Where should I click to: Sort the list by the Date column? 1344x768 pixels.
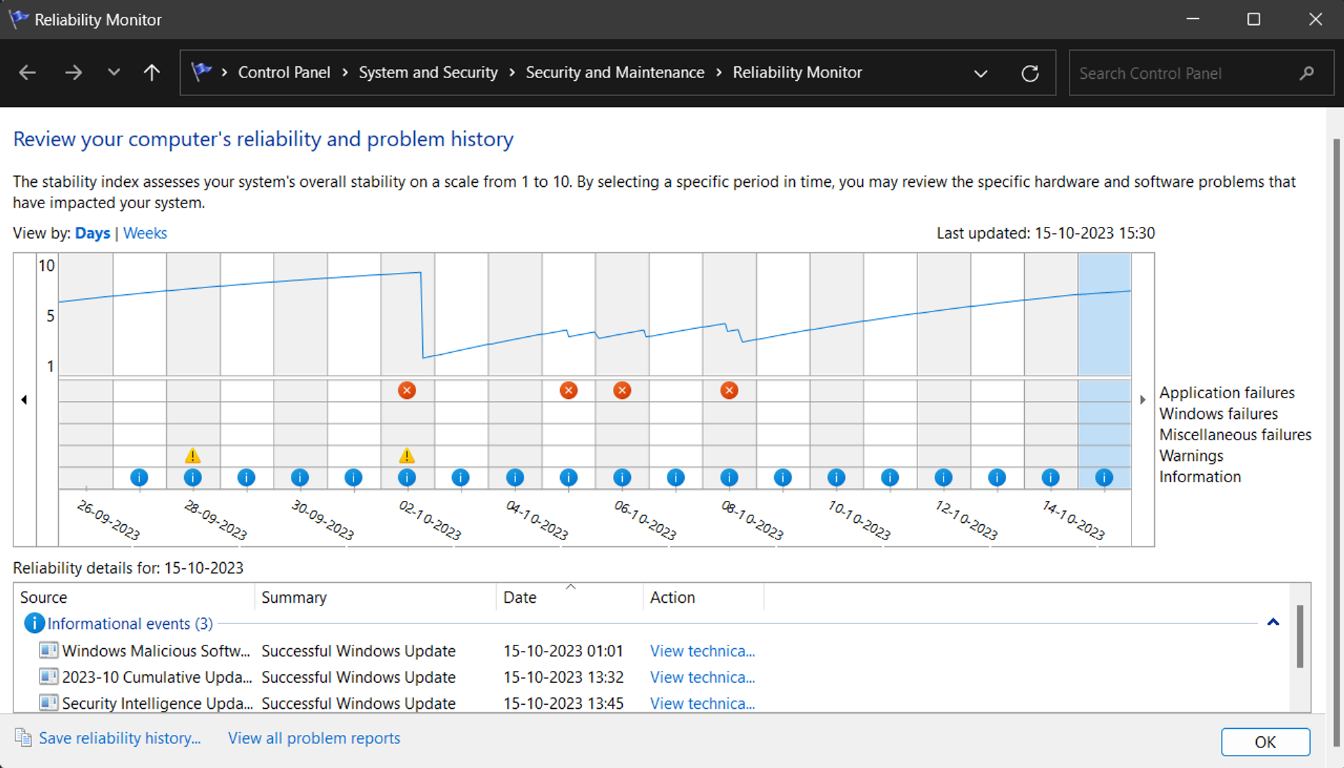tap(570, 597)
